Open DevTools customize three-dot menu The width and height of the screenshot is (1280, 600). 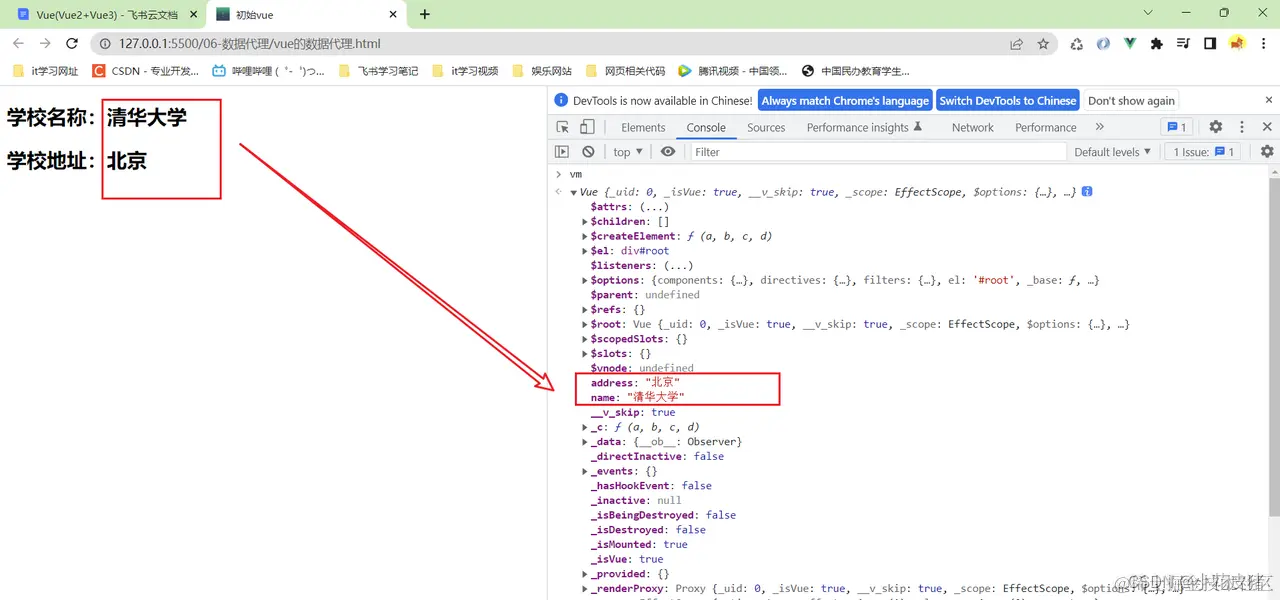click(1242, 127)
